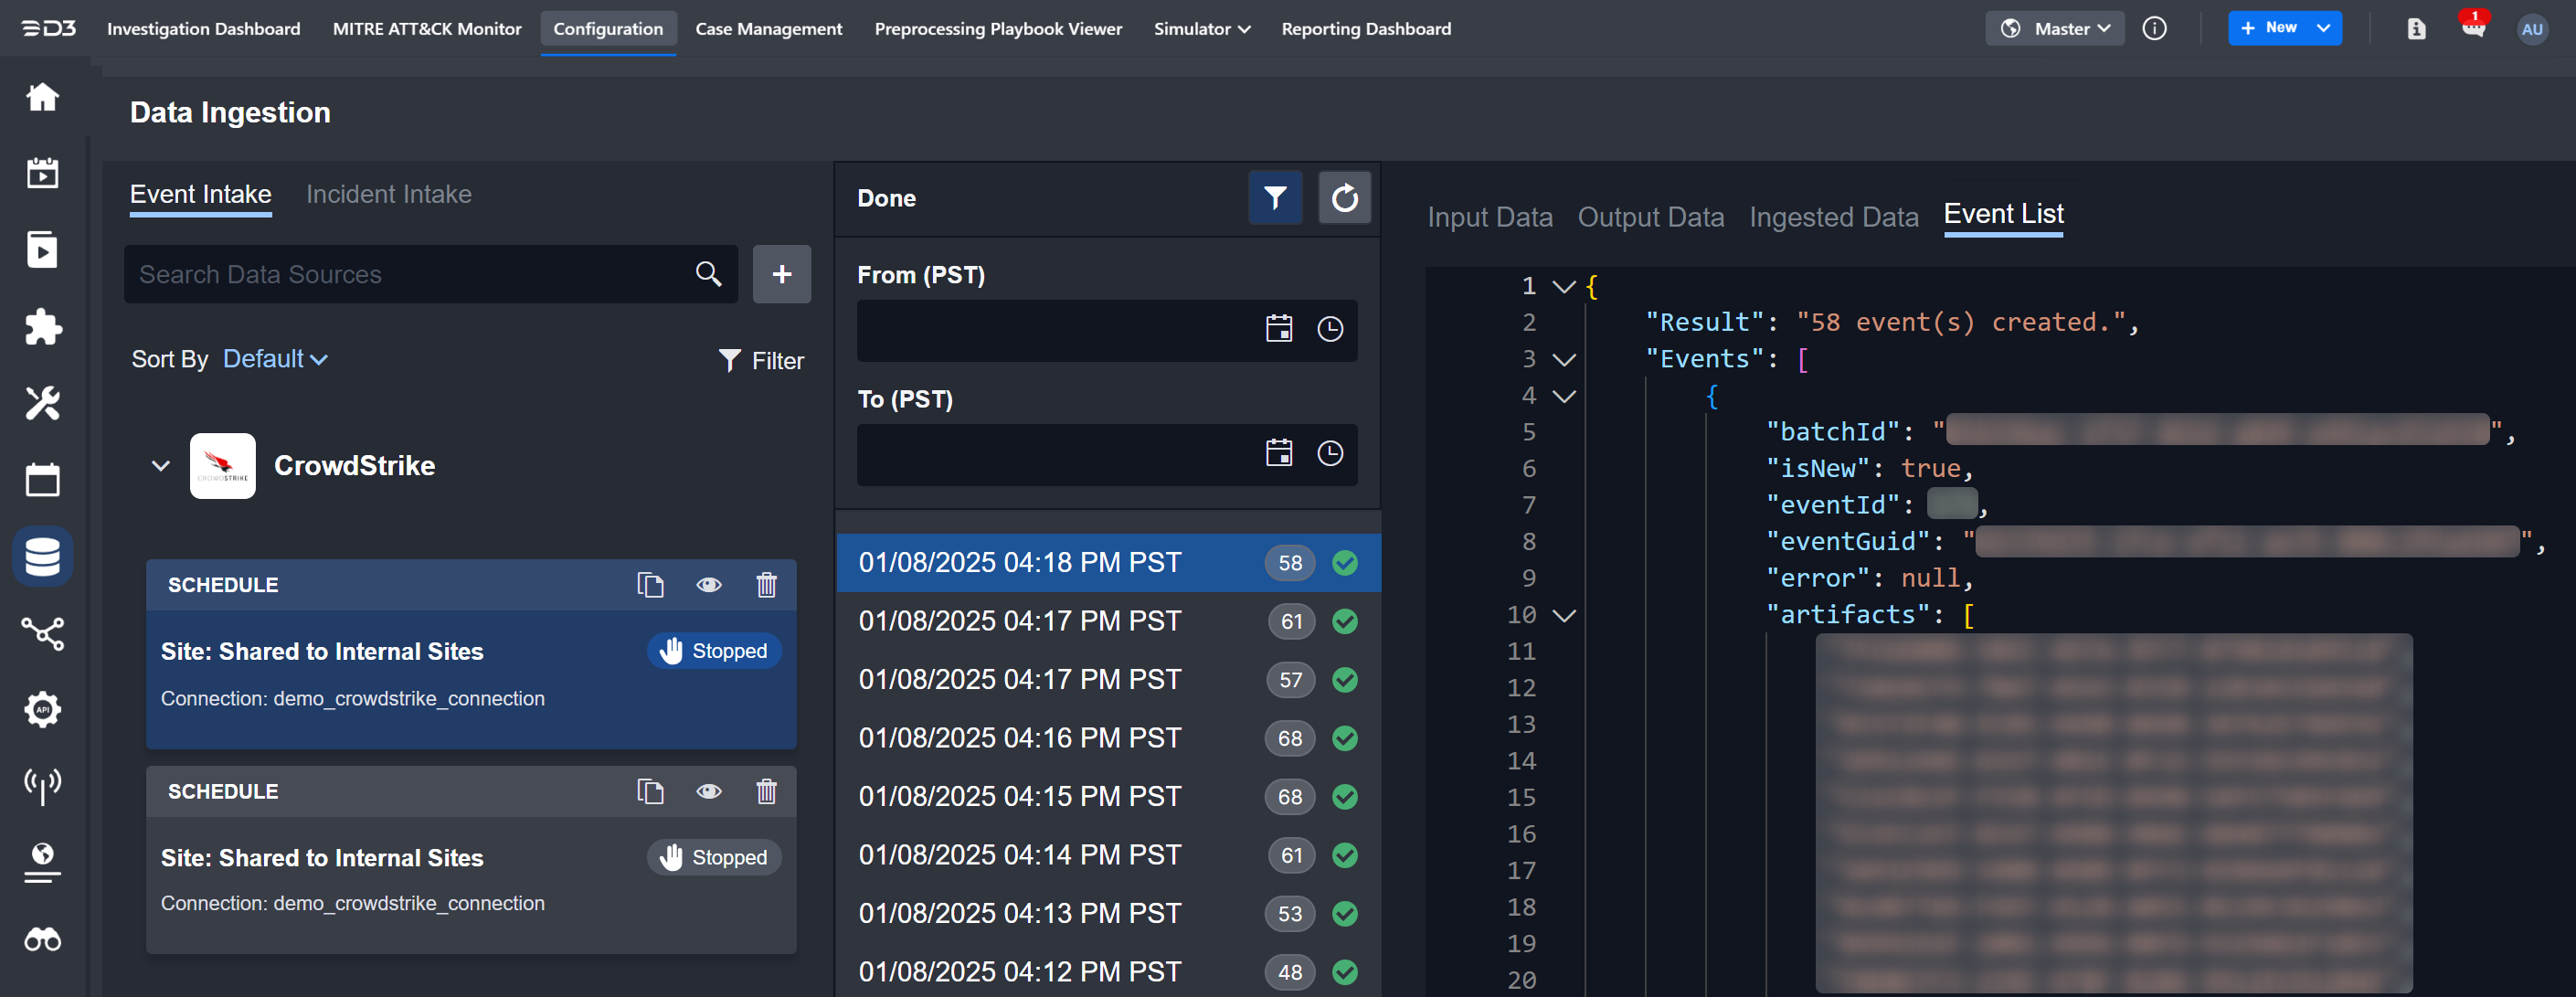2576x997 pixels.
Task: Switch to the Incident Intake tab
Action: (x=388, y=194)
